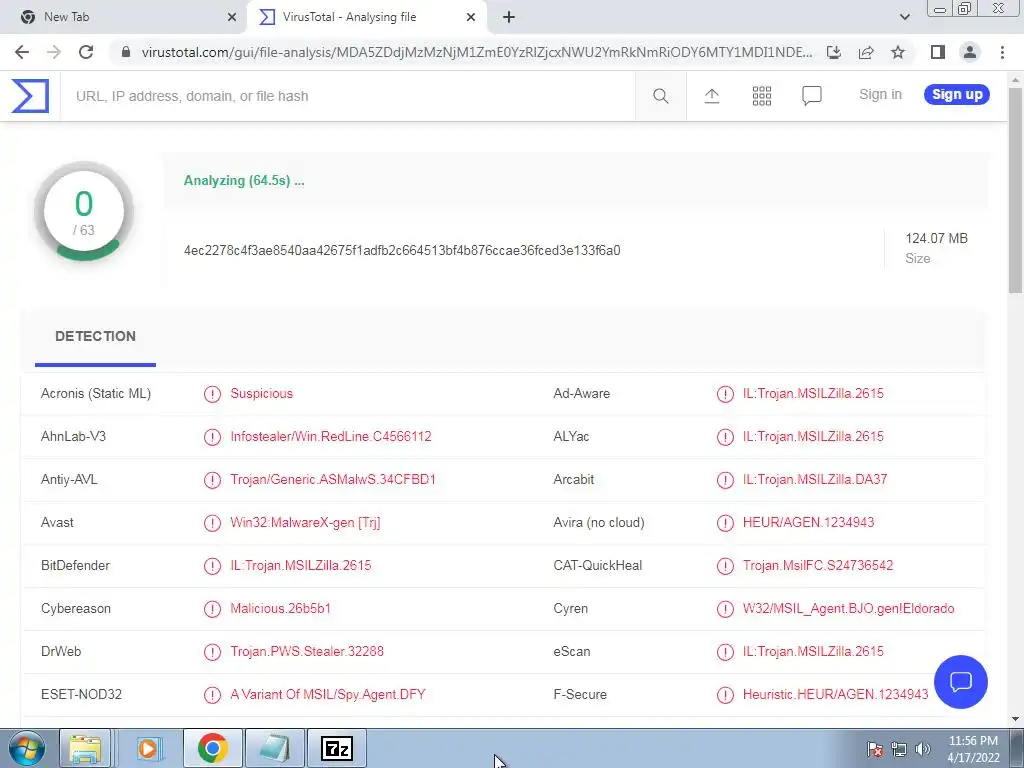Click the CAT-QuickHeal engine name
The image size is (1024, 768).
pyautogui.click(x=598, y=566)
